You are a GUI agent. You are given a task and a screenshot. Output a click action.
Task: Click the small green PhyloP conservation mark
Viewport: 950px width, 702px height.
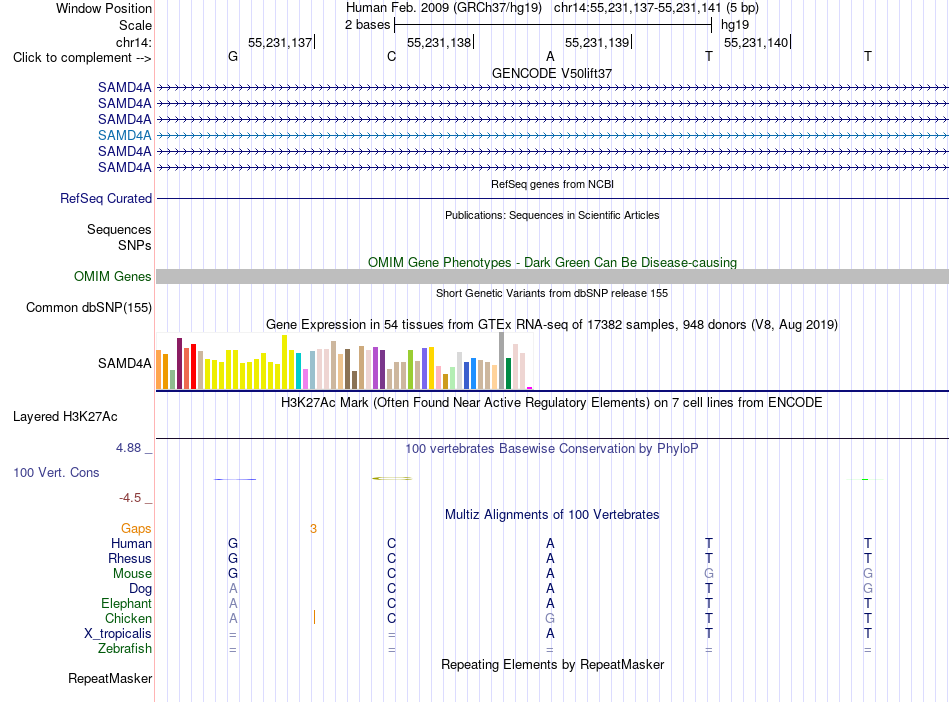865,479
